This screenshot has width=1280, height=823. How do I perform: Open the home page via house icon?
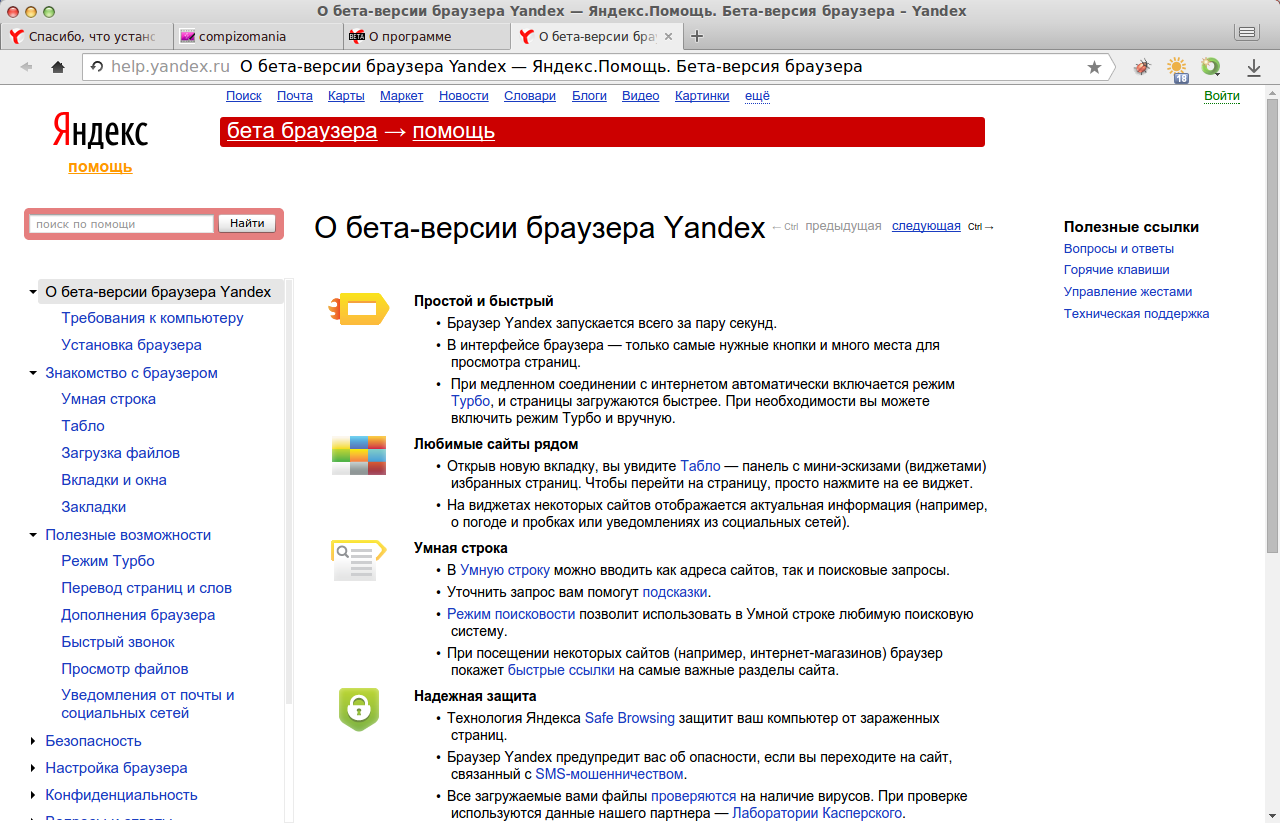tap(58, 67)
